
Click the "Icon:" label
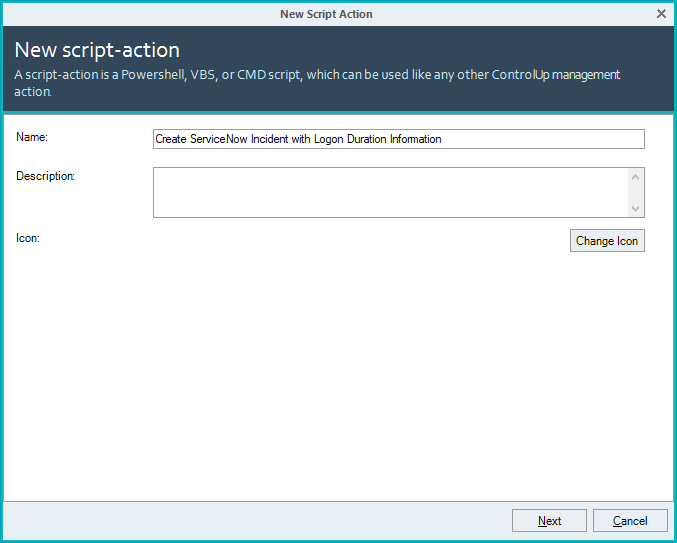coord(28,238)
